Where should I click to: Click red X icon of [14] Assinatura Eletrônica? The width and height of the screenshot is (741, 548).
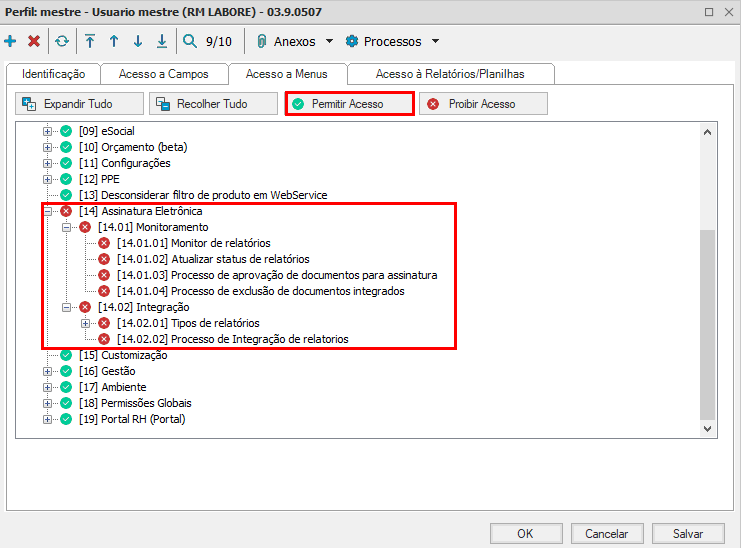[x=66, y=211]
